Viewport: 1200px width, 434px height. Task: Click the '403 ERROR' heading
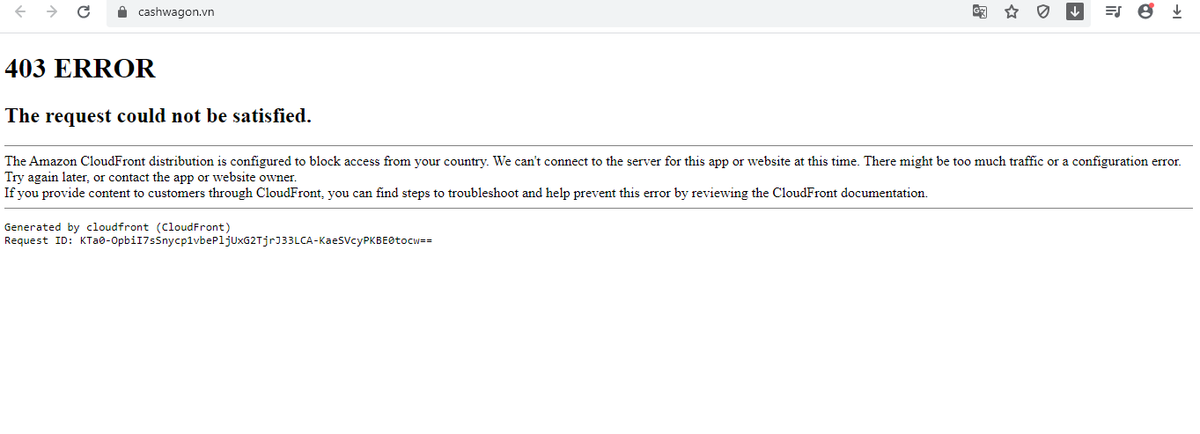pyautogui.click(x=80, y=69)
